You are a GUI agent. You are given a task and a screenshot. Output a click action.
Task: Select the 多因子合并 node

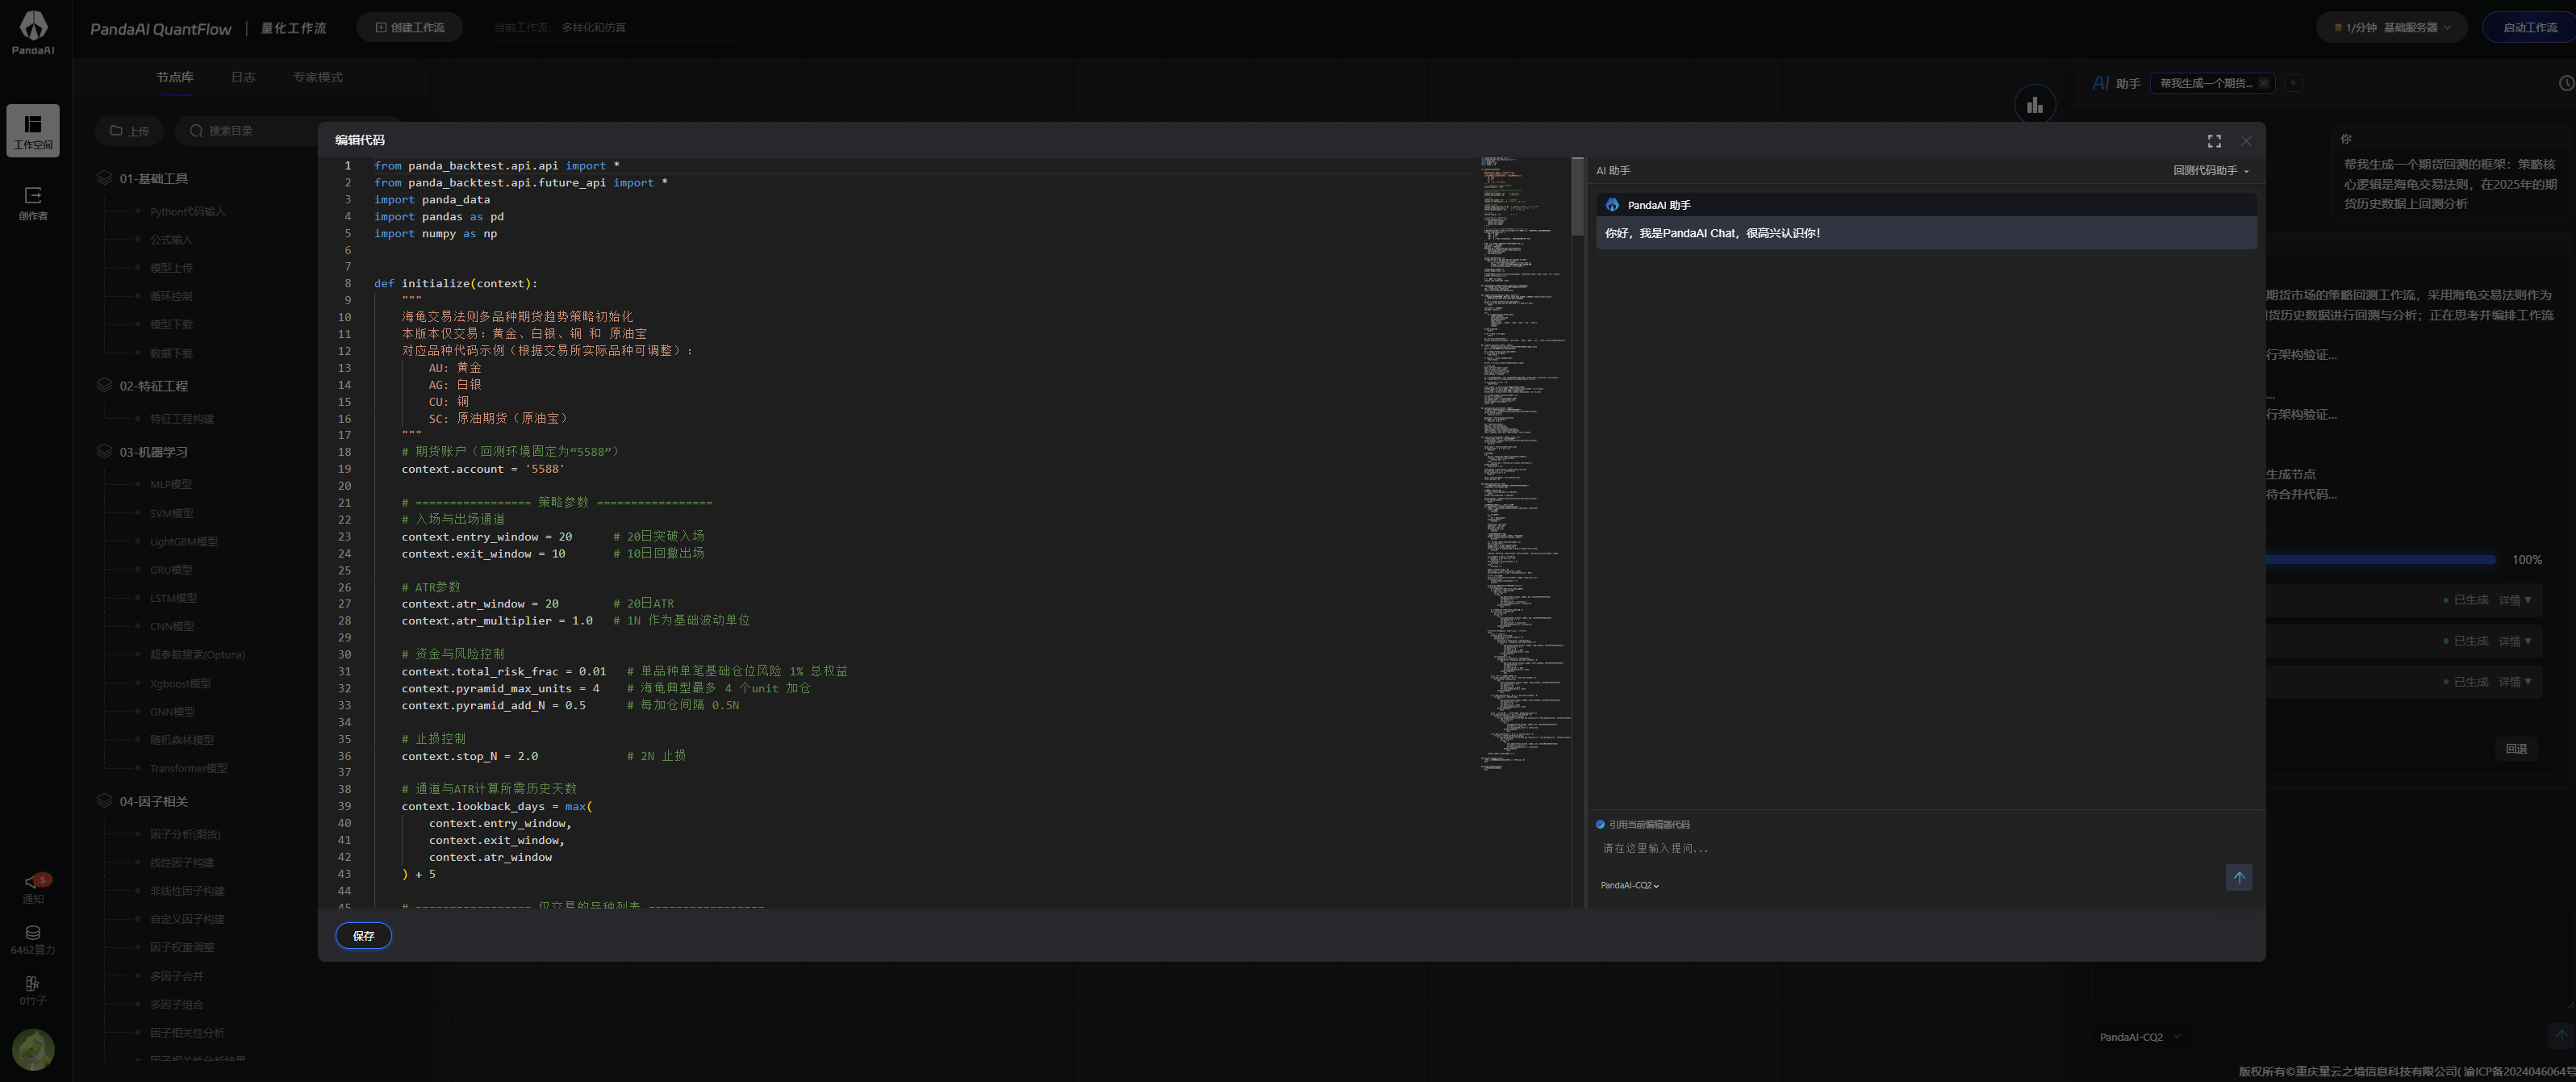click(x=177, y=976)
